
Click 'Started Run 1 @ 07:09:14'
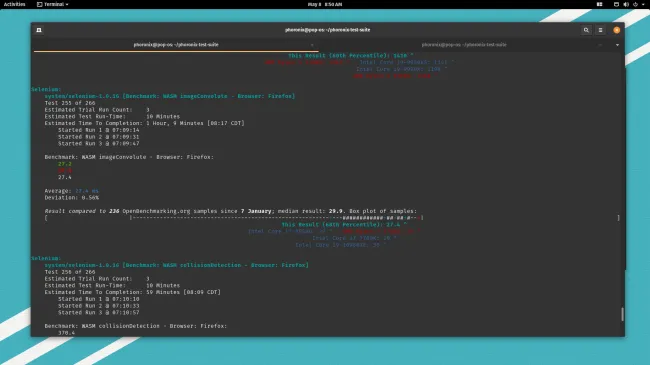(98, 130)
